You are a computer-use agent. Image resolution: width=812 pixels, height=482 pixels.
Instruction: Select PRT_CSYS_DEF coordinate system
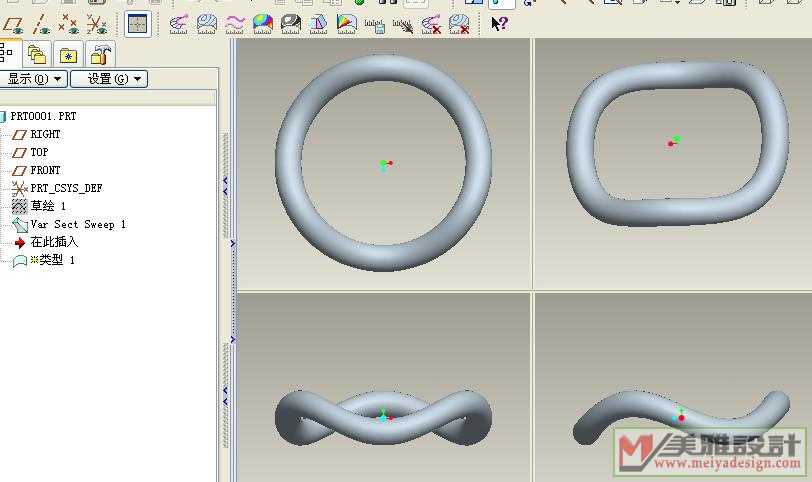point(66,188)
